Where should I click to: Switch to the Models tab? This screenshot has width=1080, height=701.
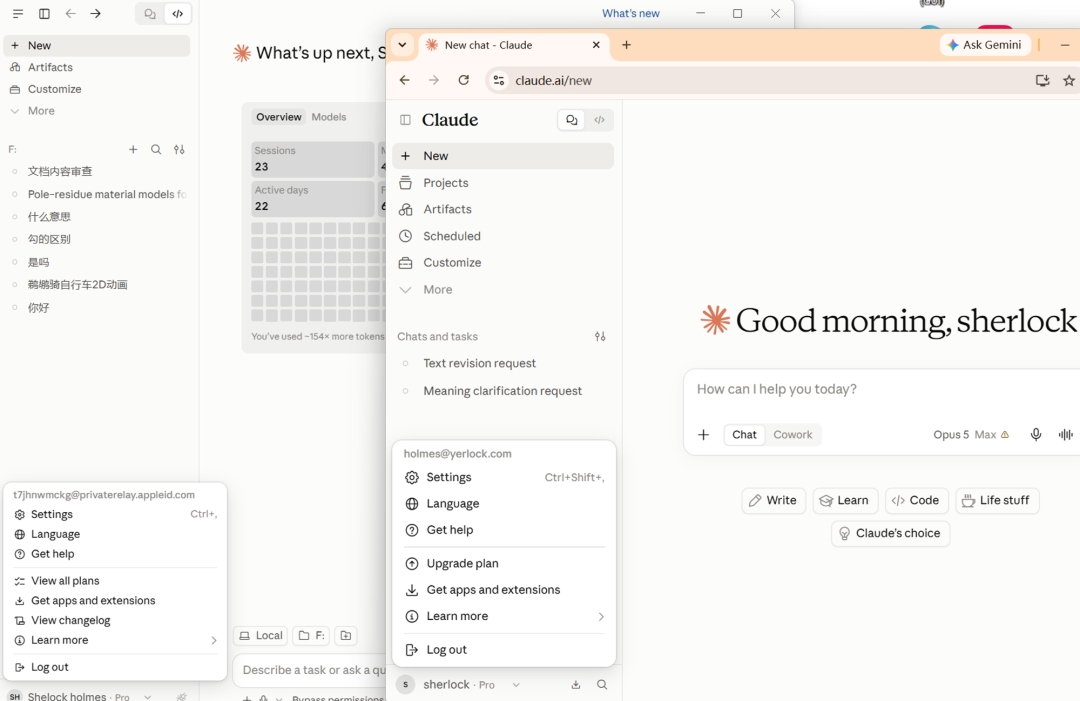coord(329,117)
